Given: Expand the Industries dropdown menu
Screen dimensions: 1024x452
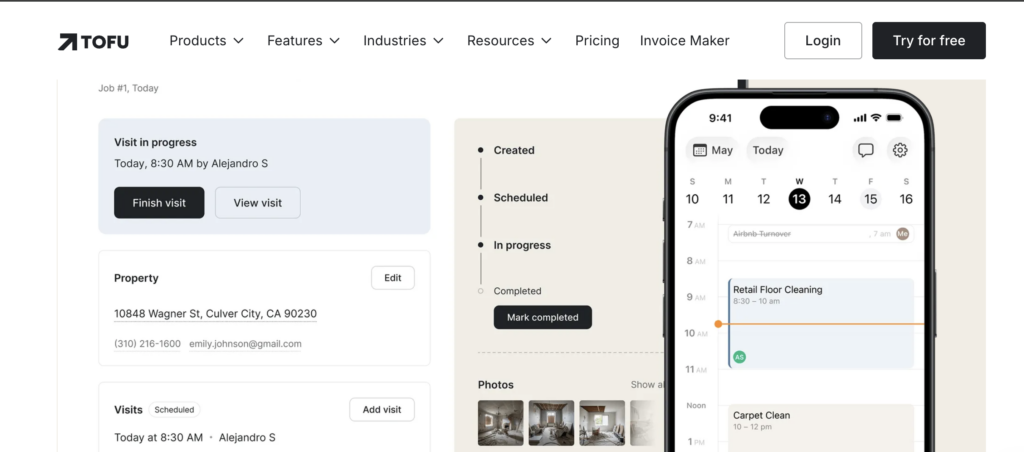Looking at the screenshot, I should click(404, 40).
